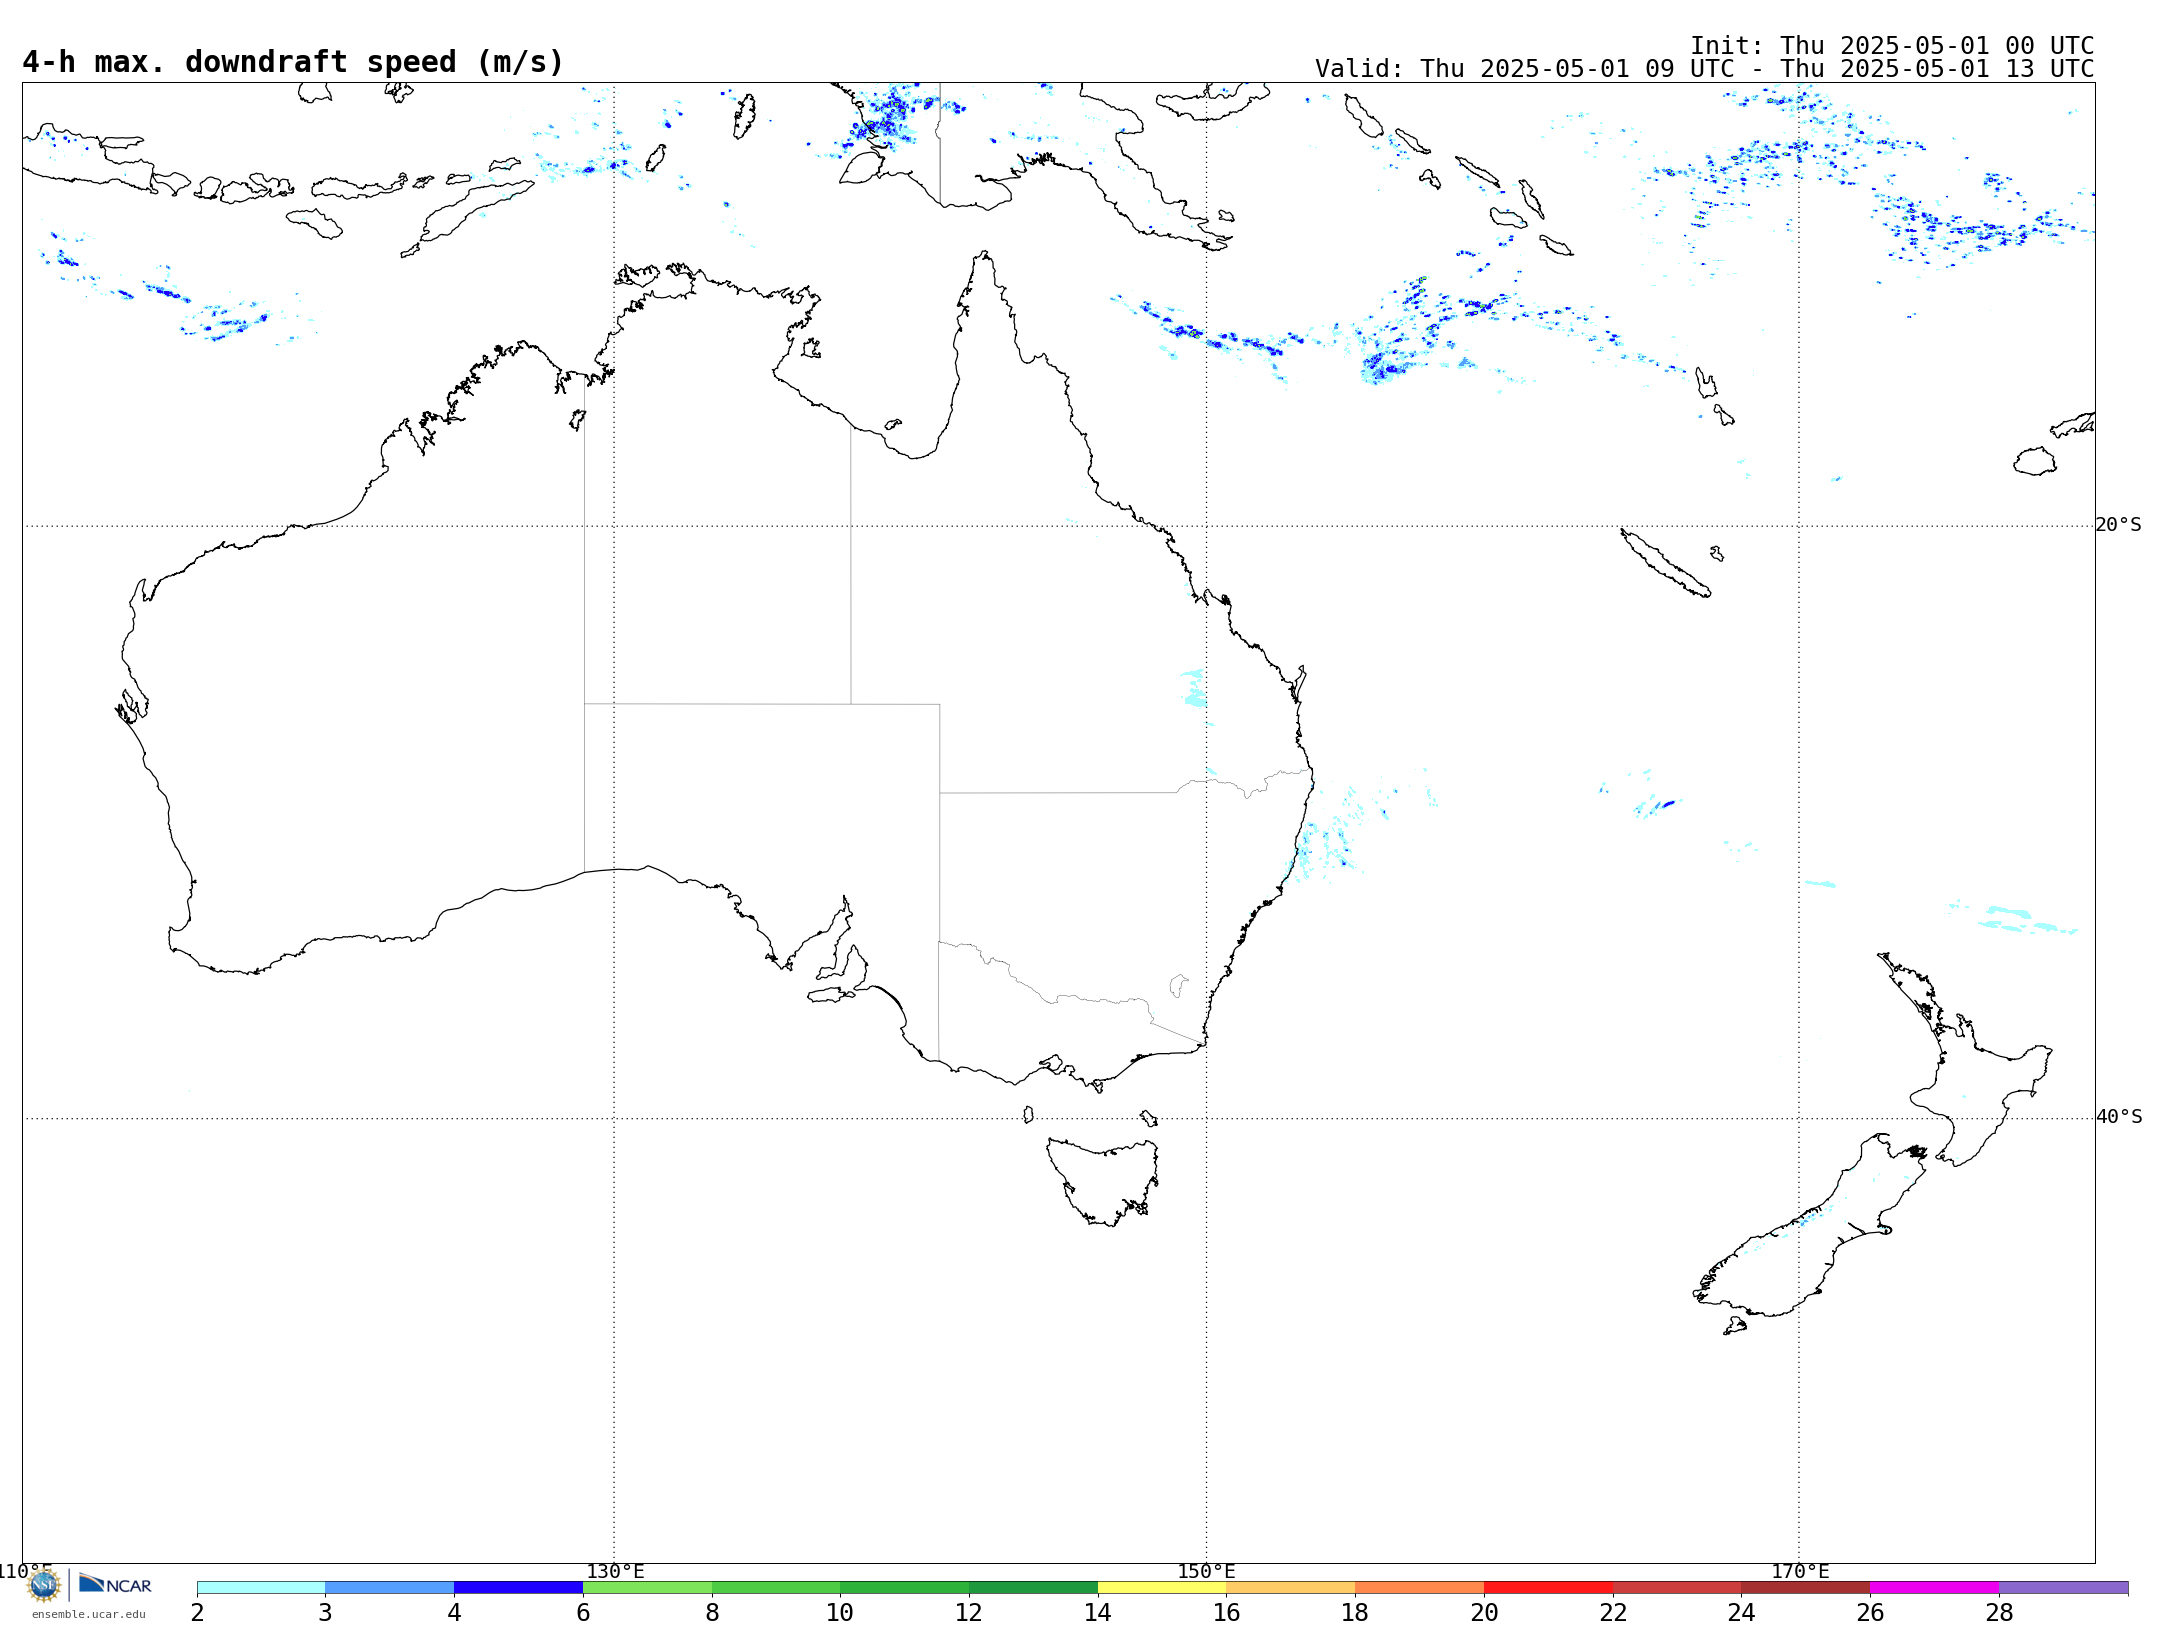Open the ensemble.ucar.edu link text

point(88,1614)
